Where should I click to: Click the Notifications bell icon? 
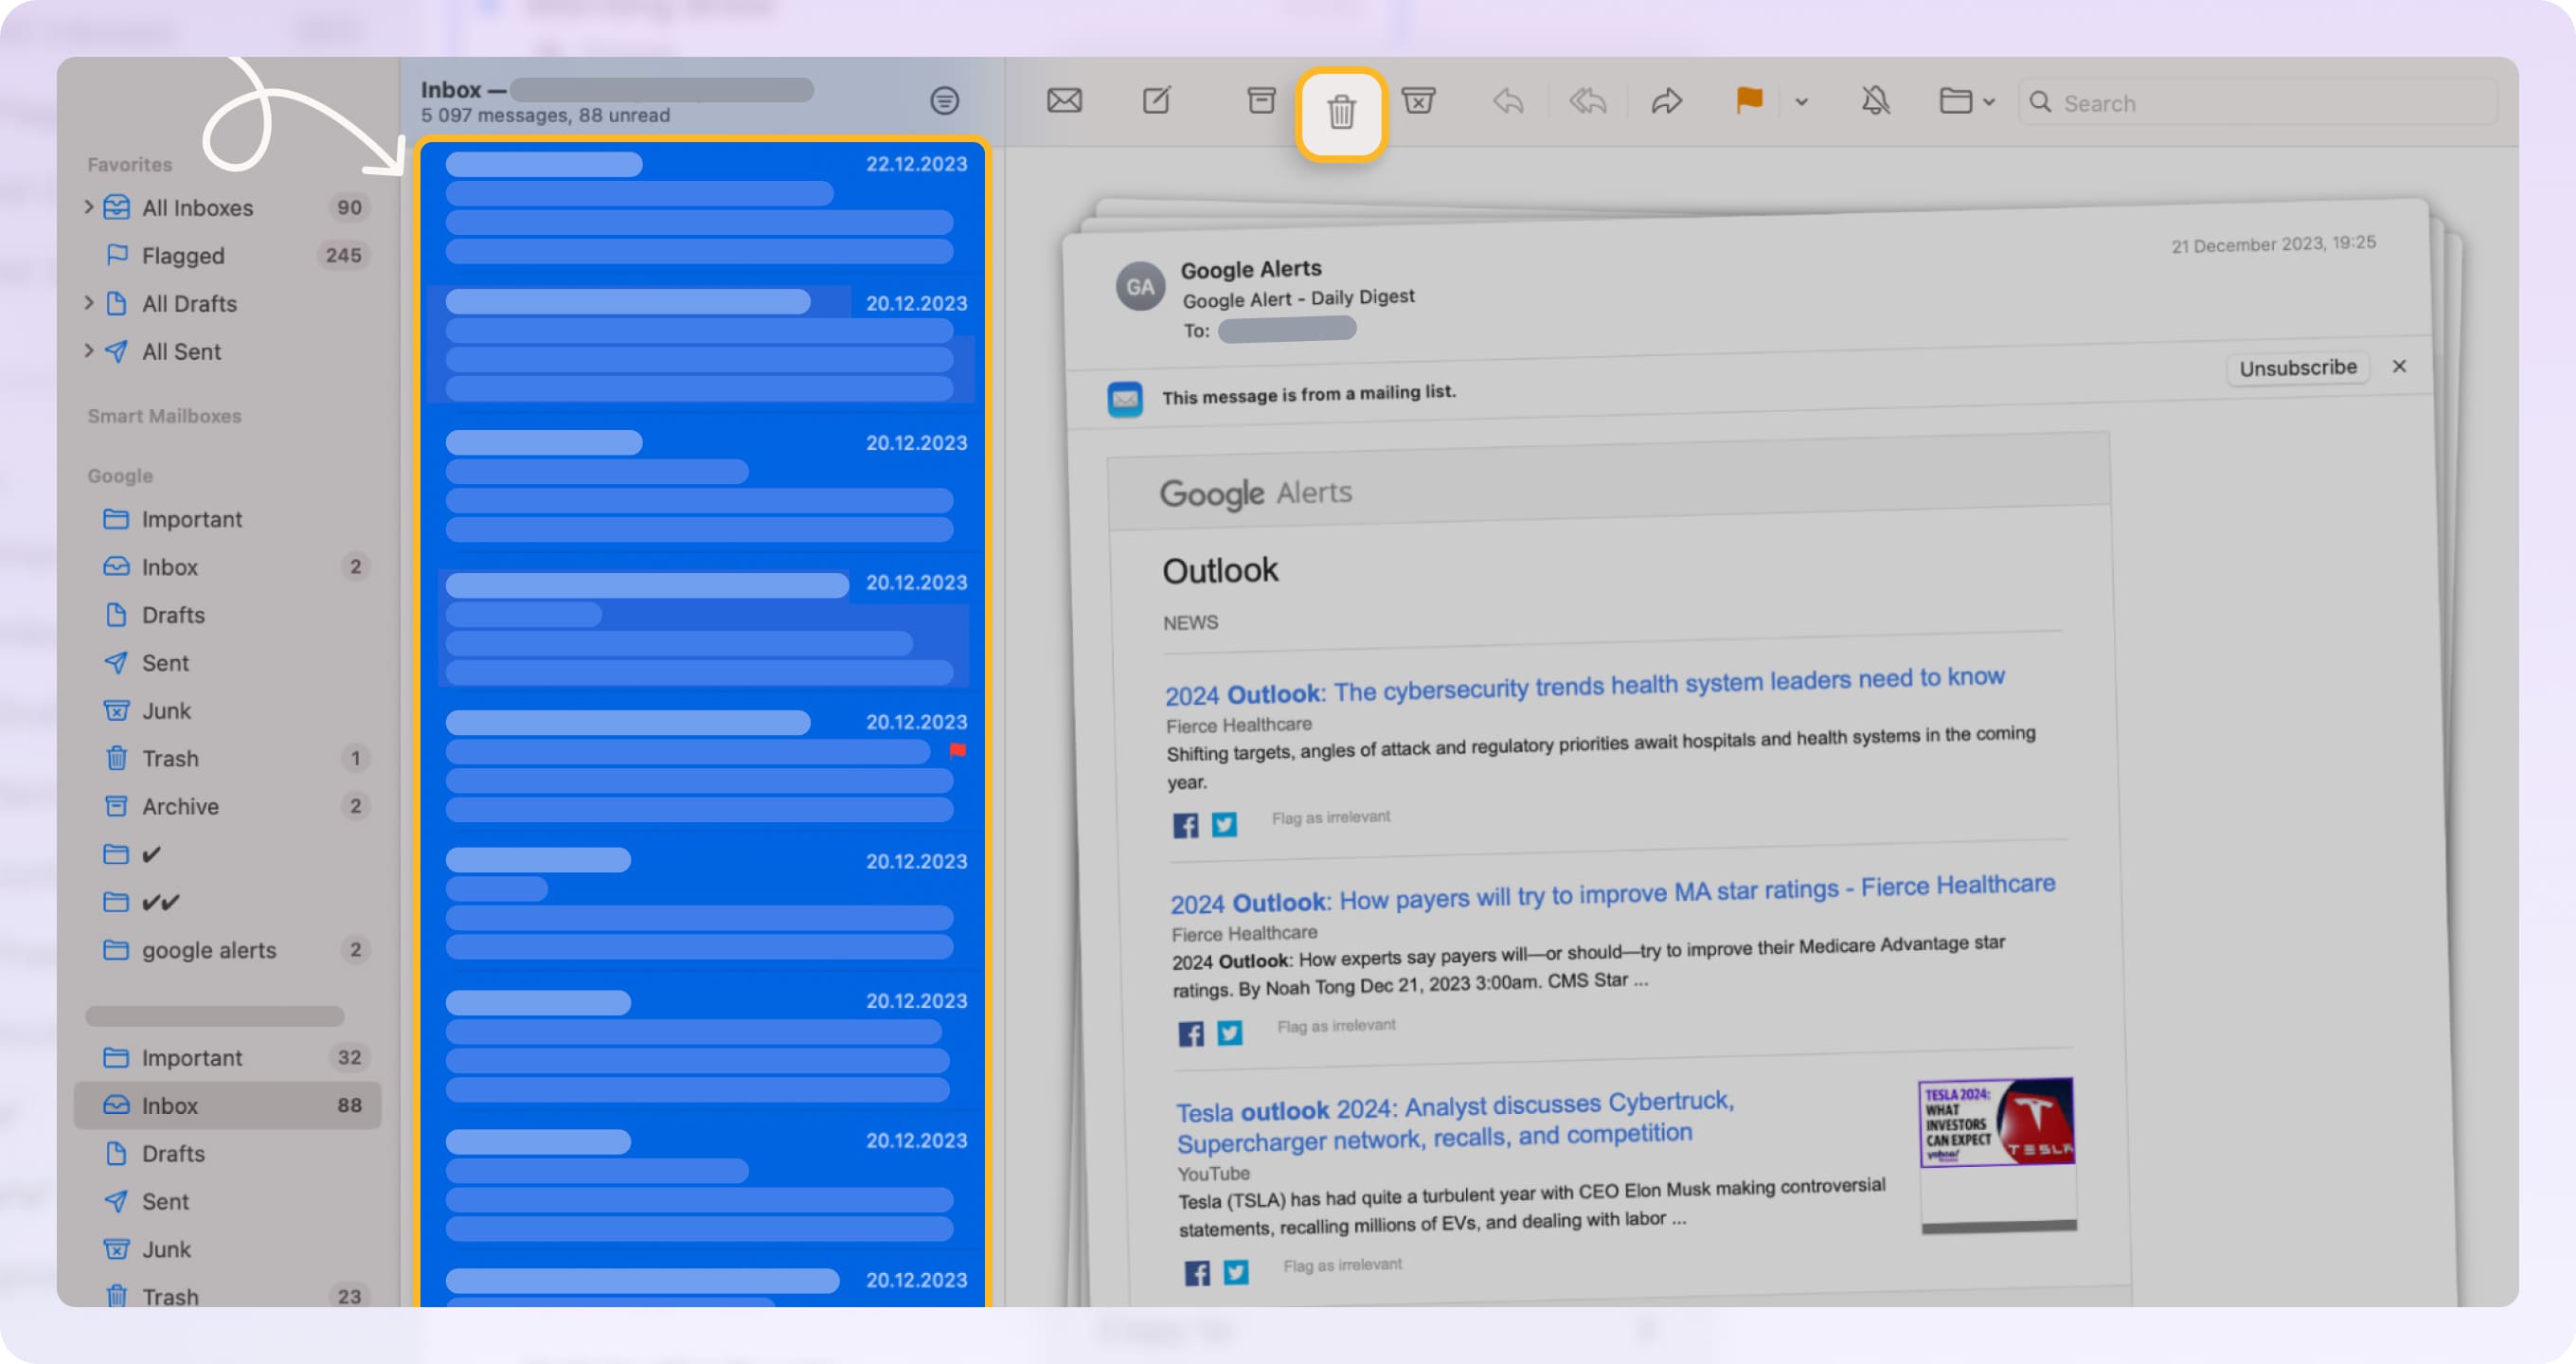1872,102
